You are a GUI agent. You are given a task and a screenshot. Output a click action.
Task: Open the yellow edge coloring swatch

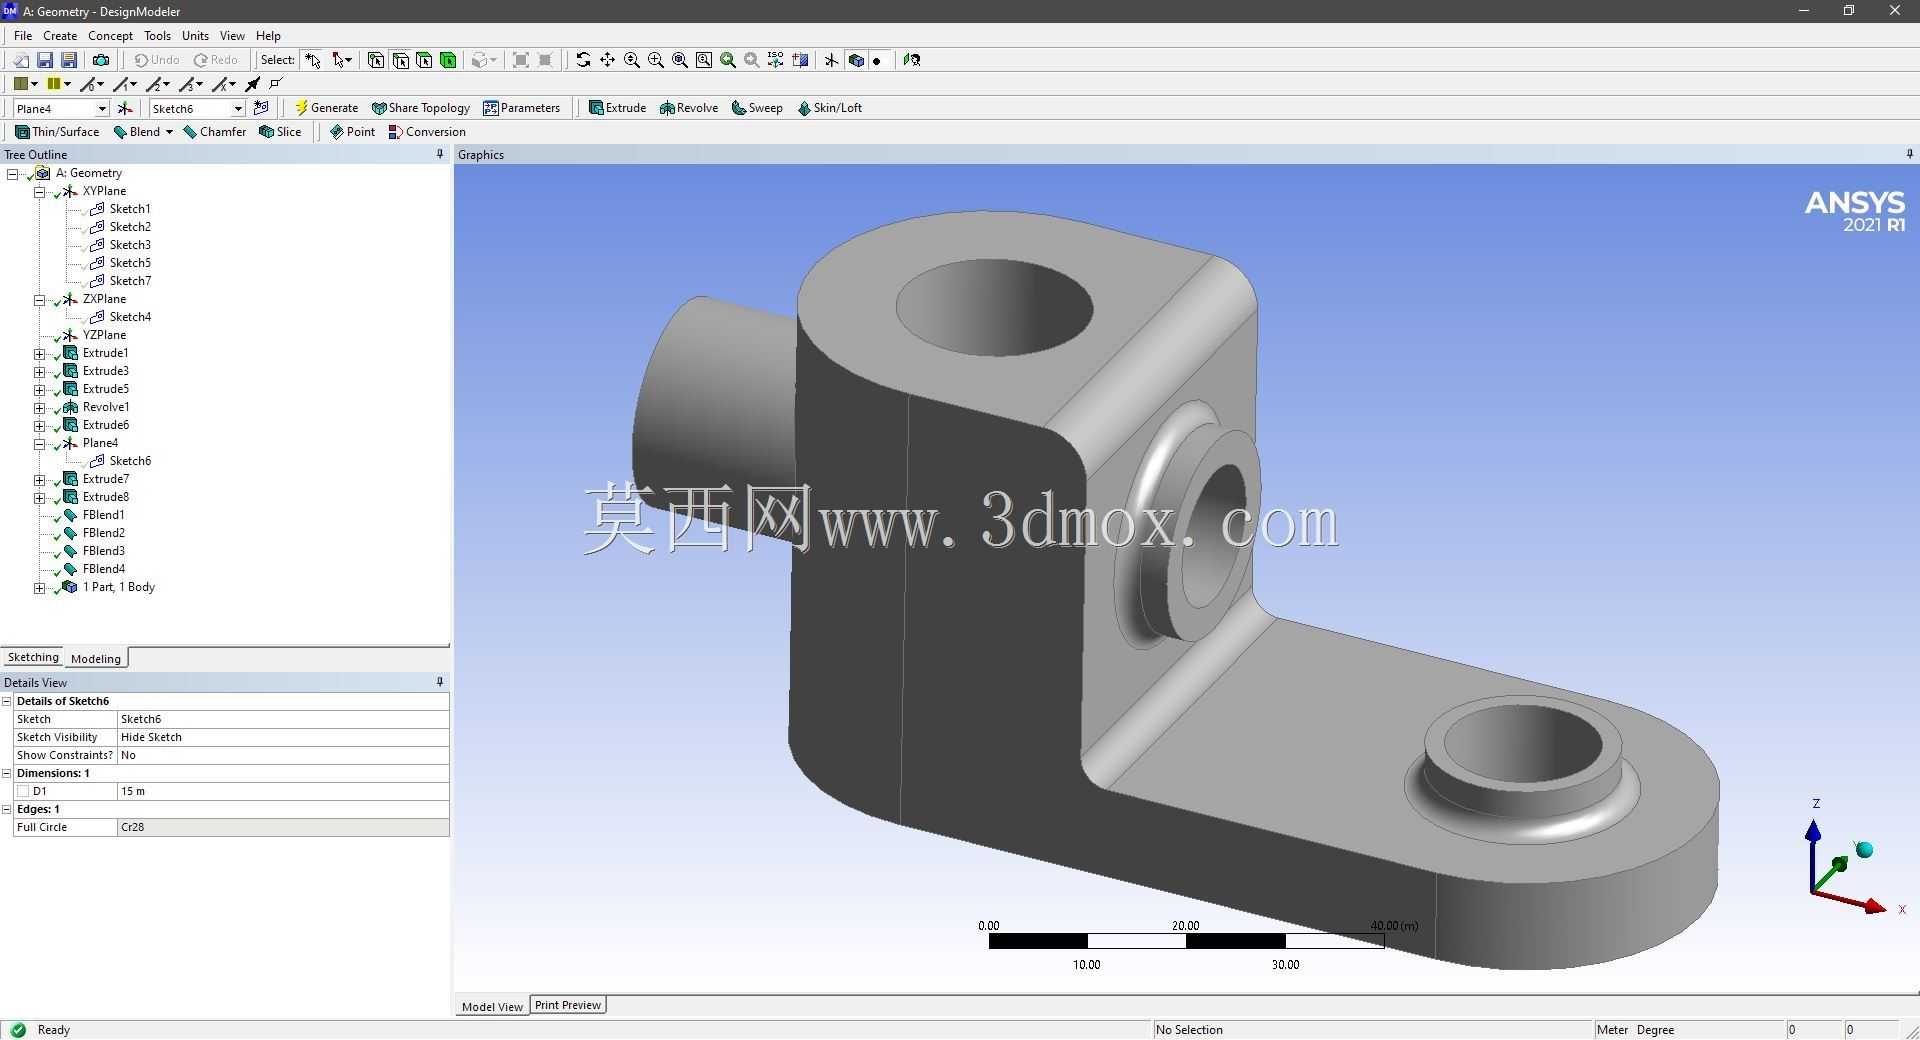[x=54, y=84]
